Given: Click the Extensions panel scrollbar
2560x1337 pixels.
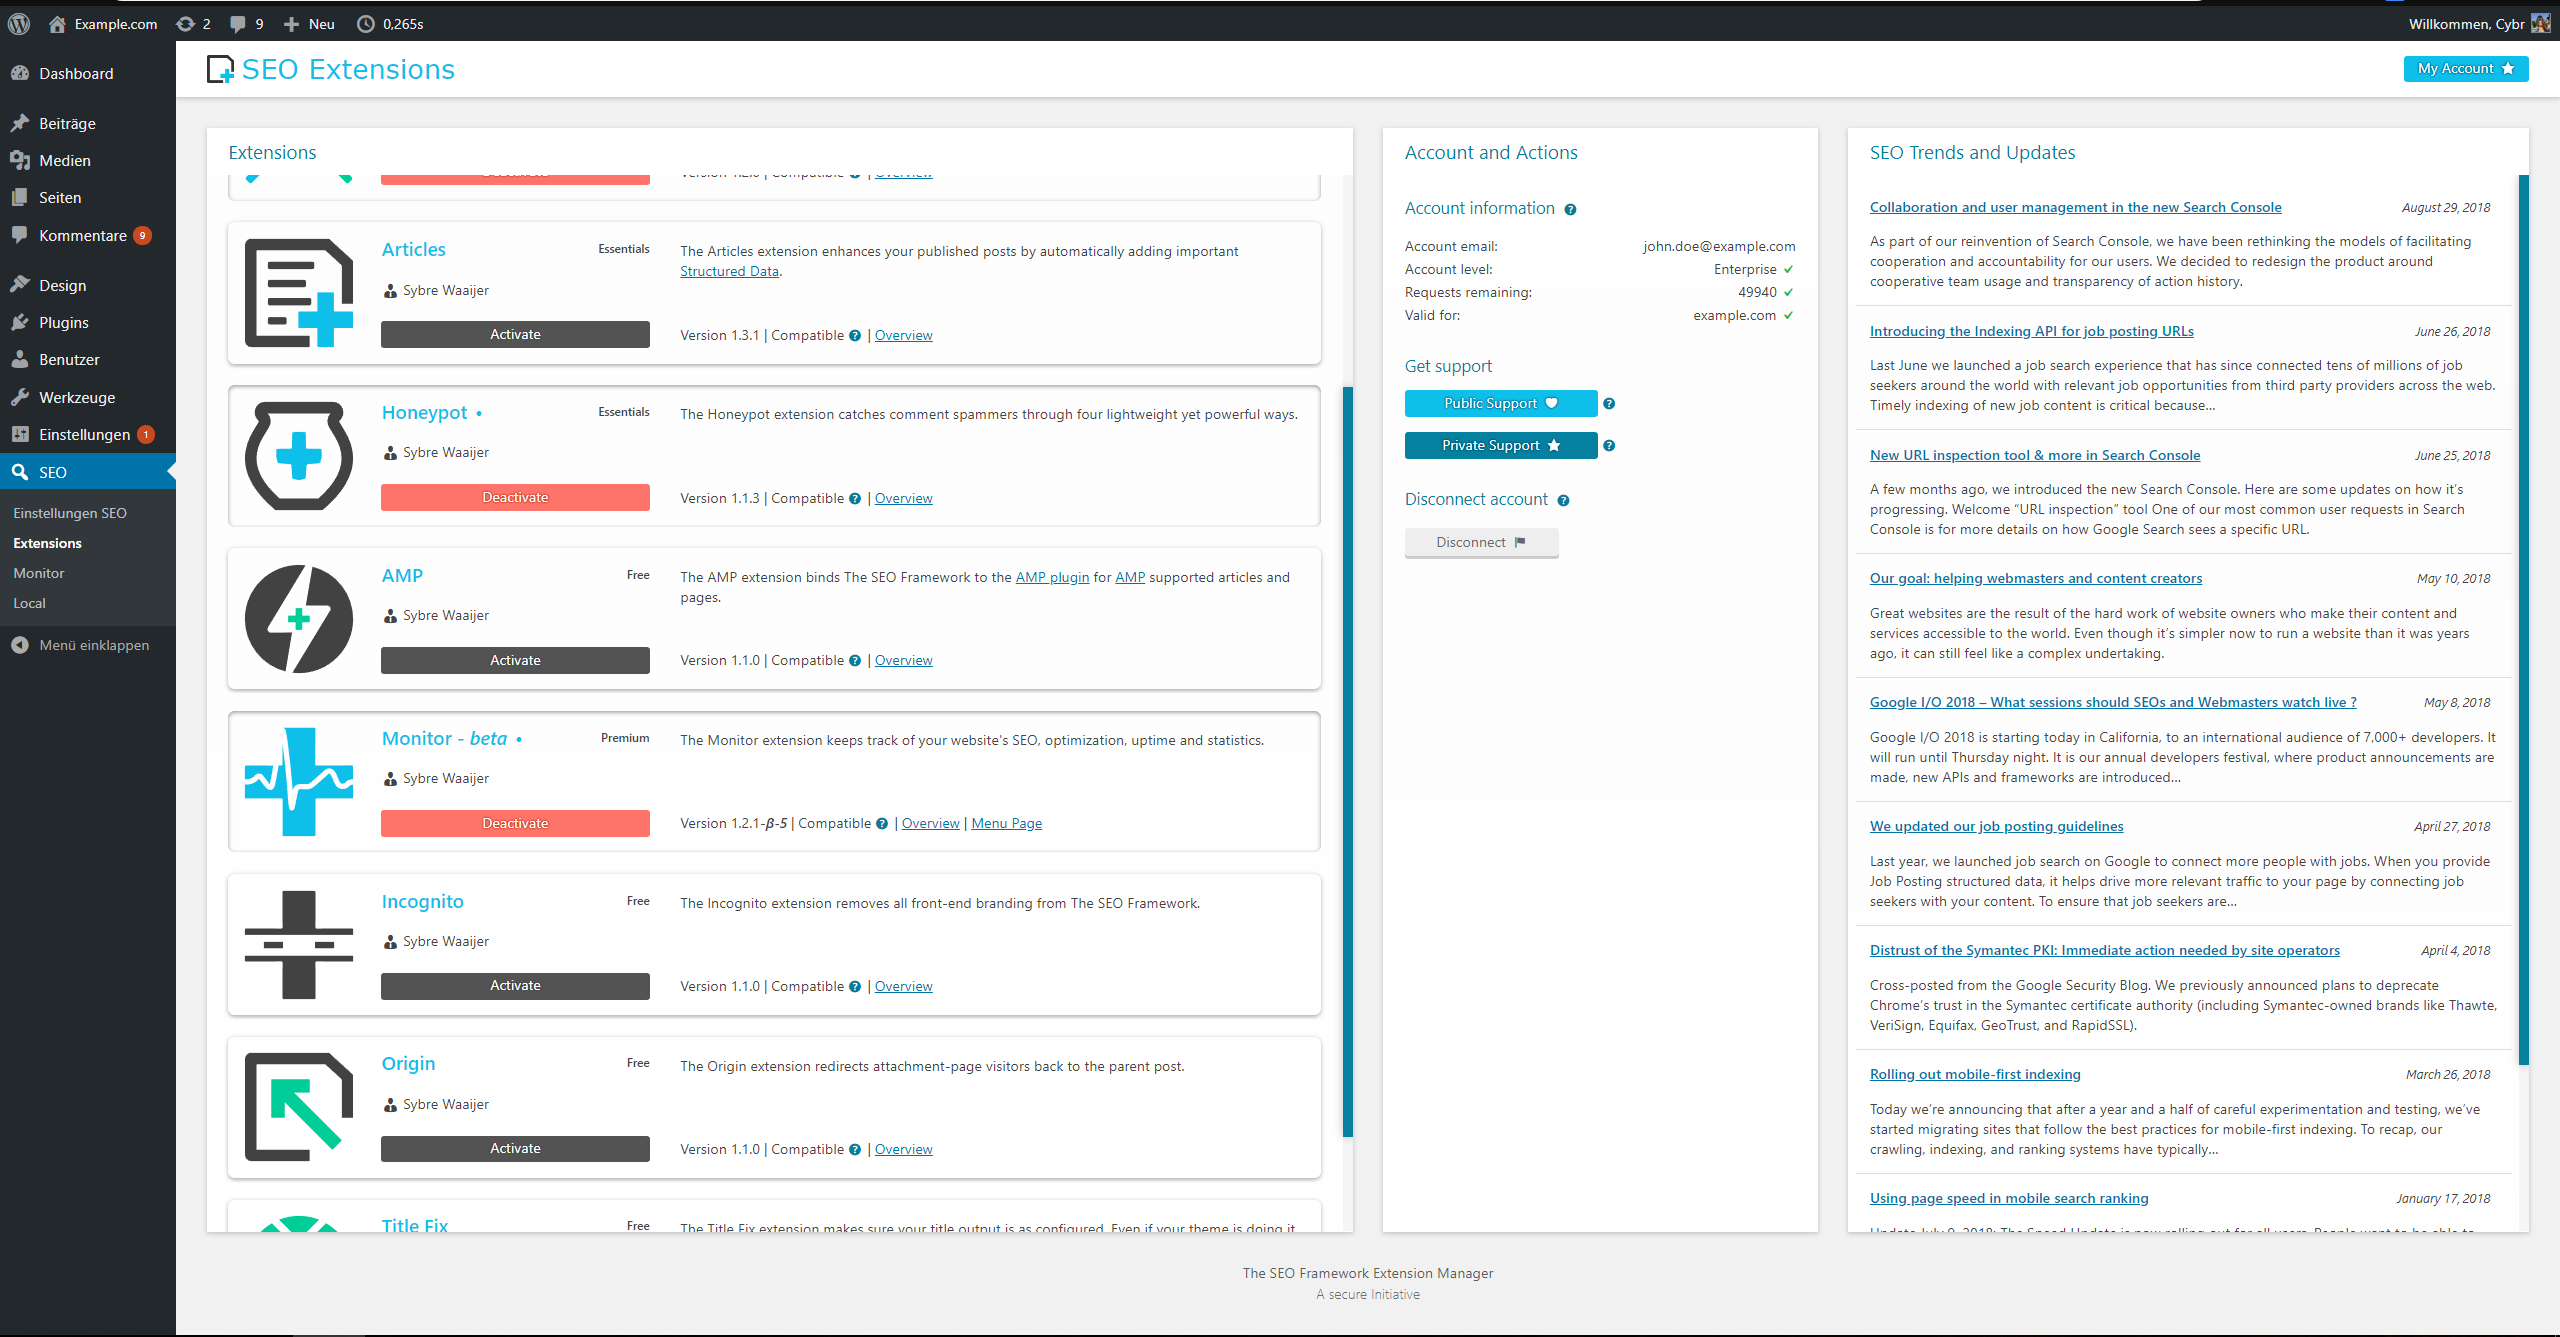Looking at the screenshot, I should pos(1348,760).
